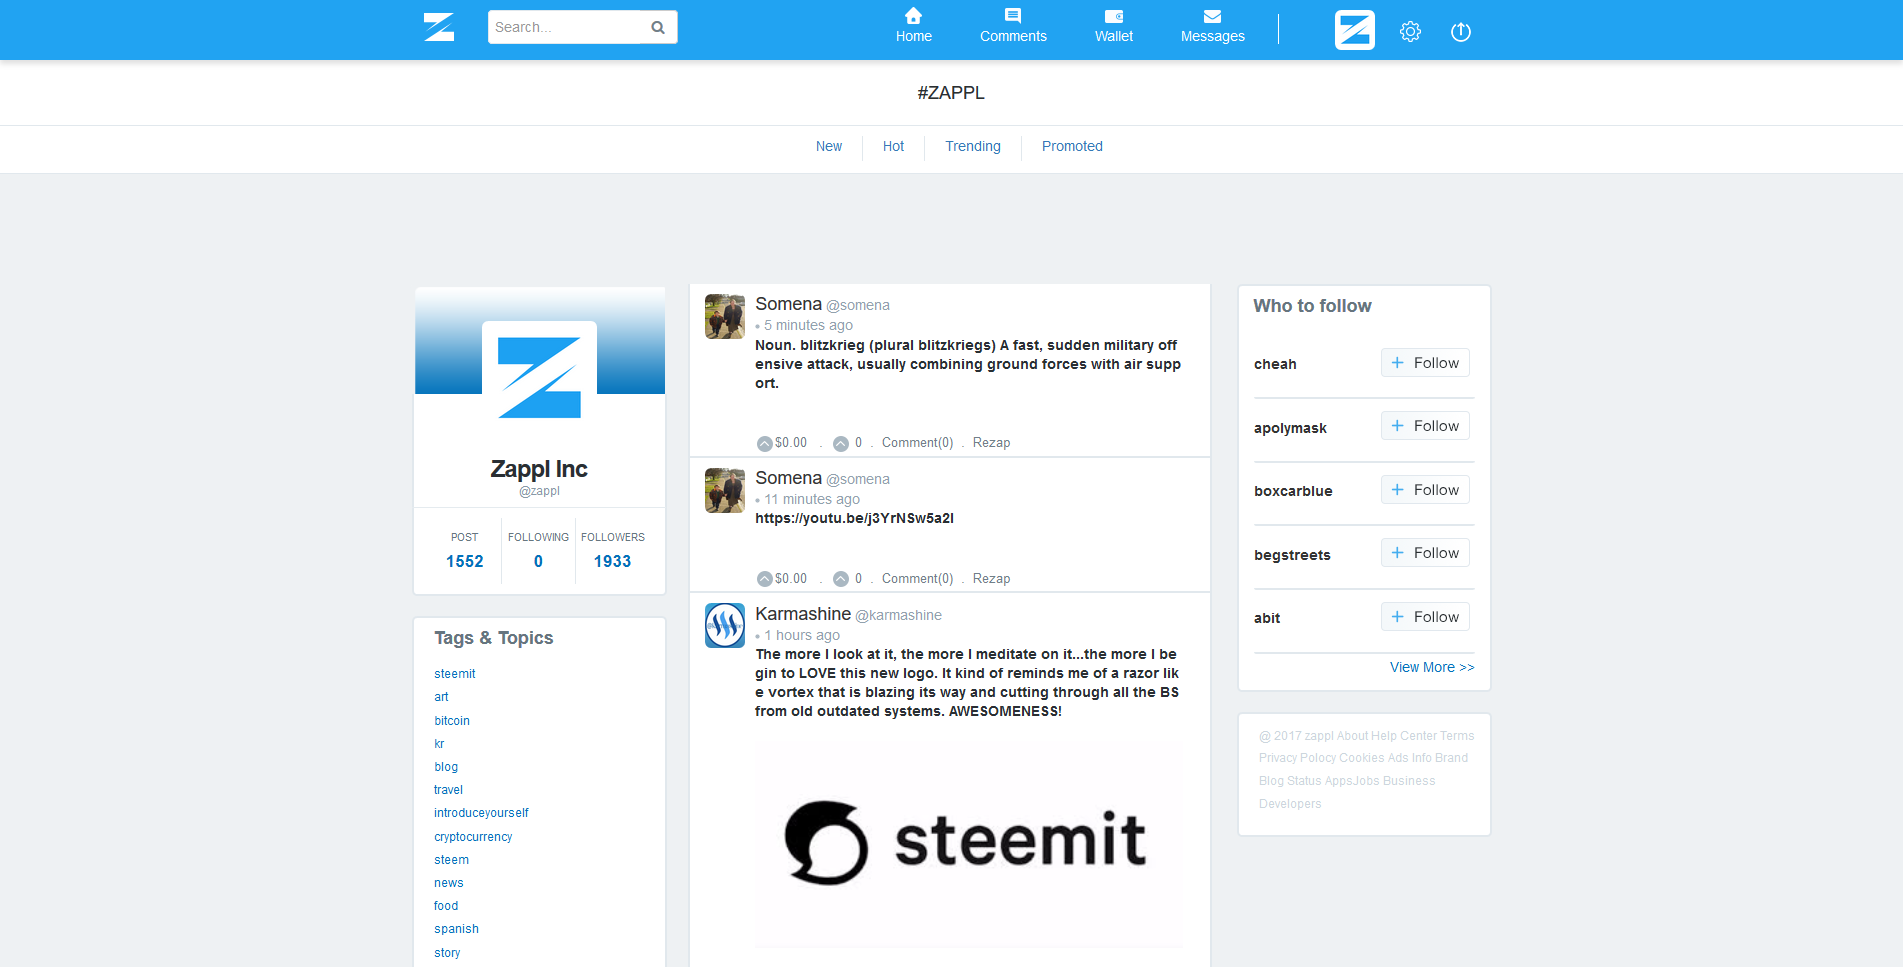Click View More in Who to follow
The height and width of the screenshot is (967, 1903).
pos(1432,667)
